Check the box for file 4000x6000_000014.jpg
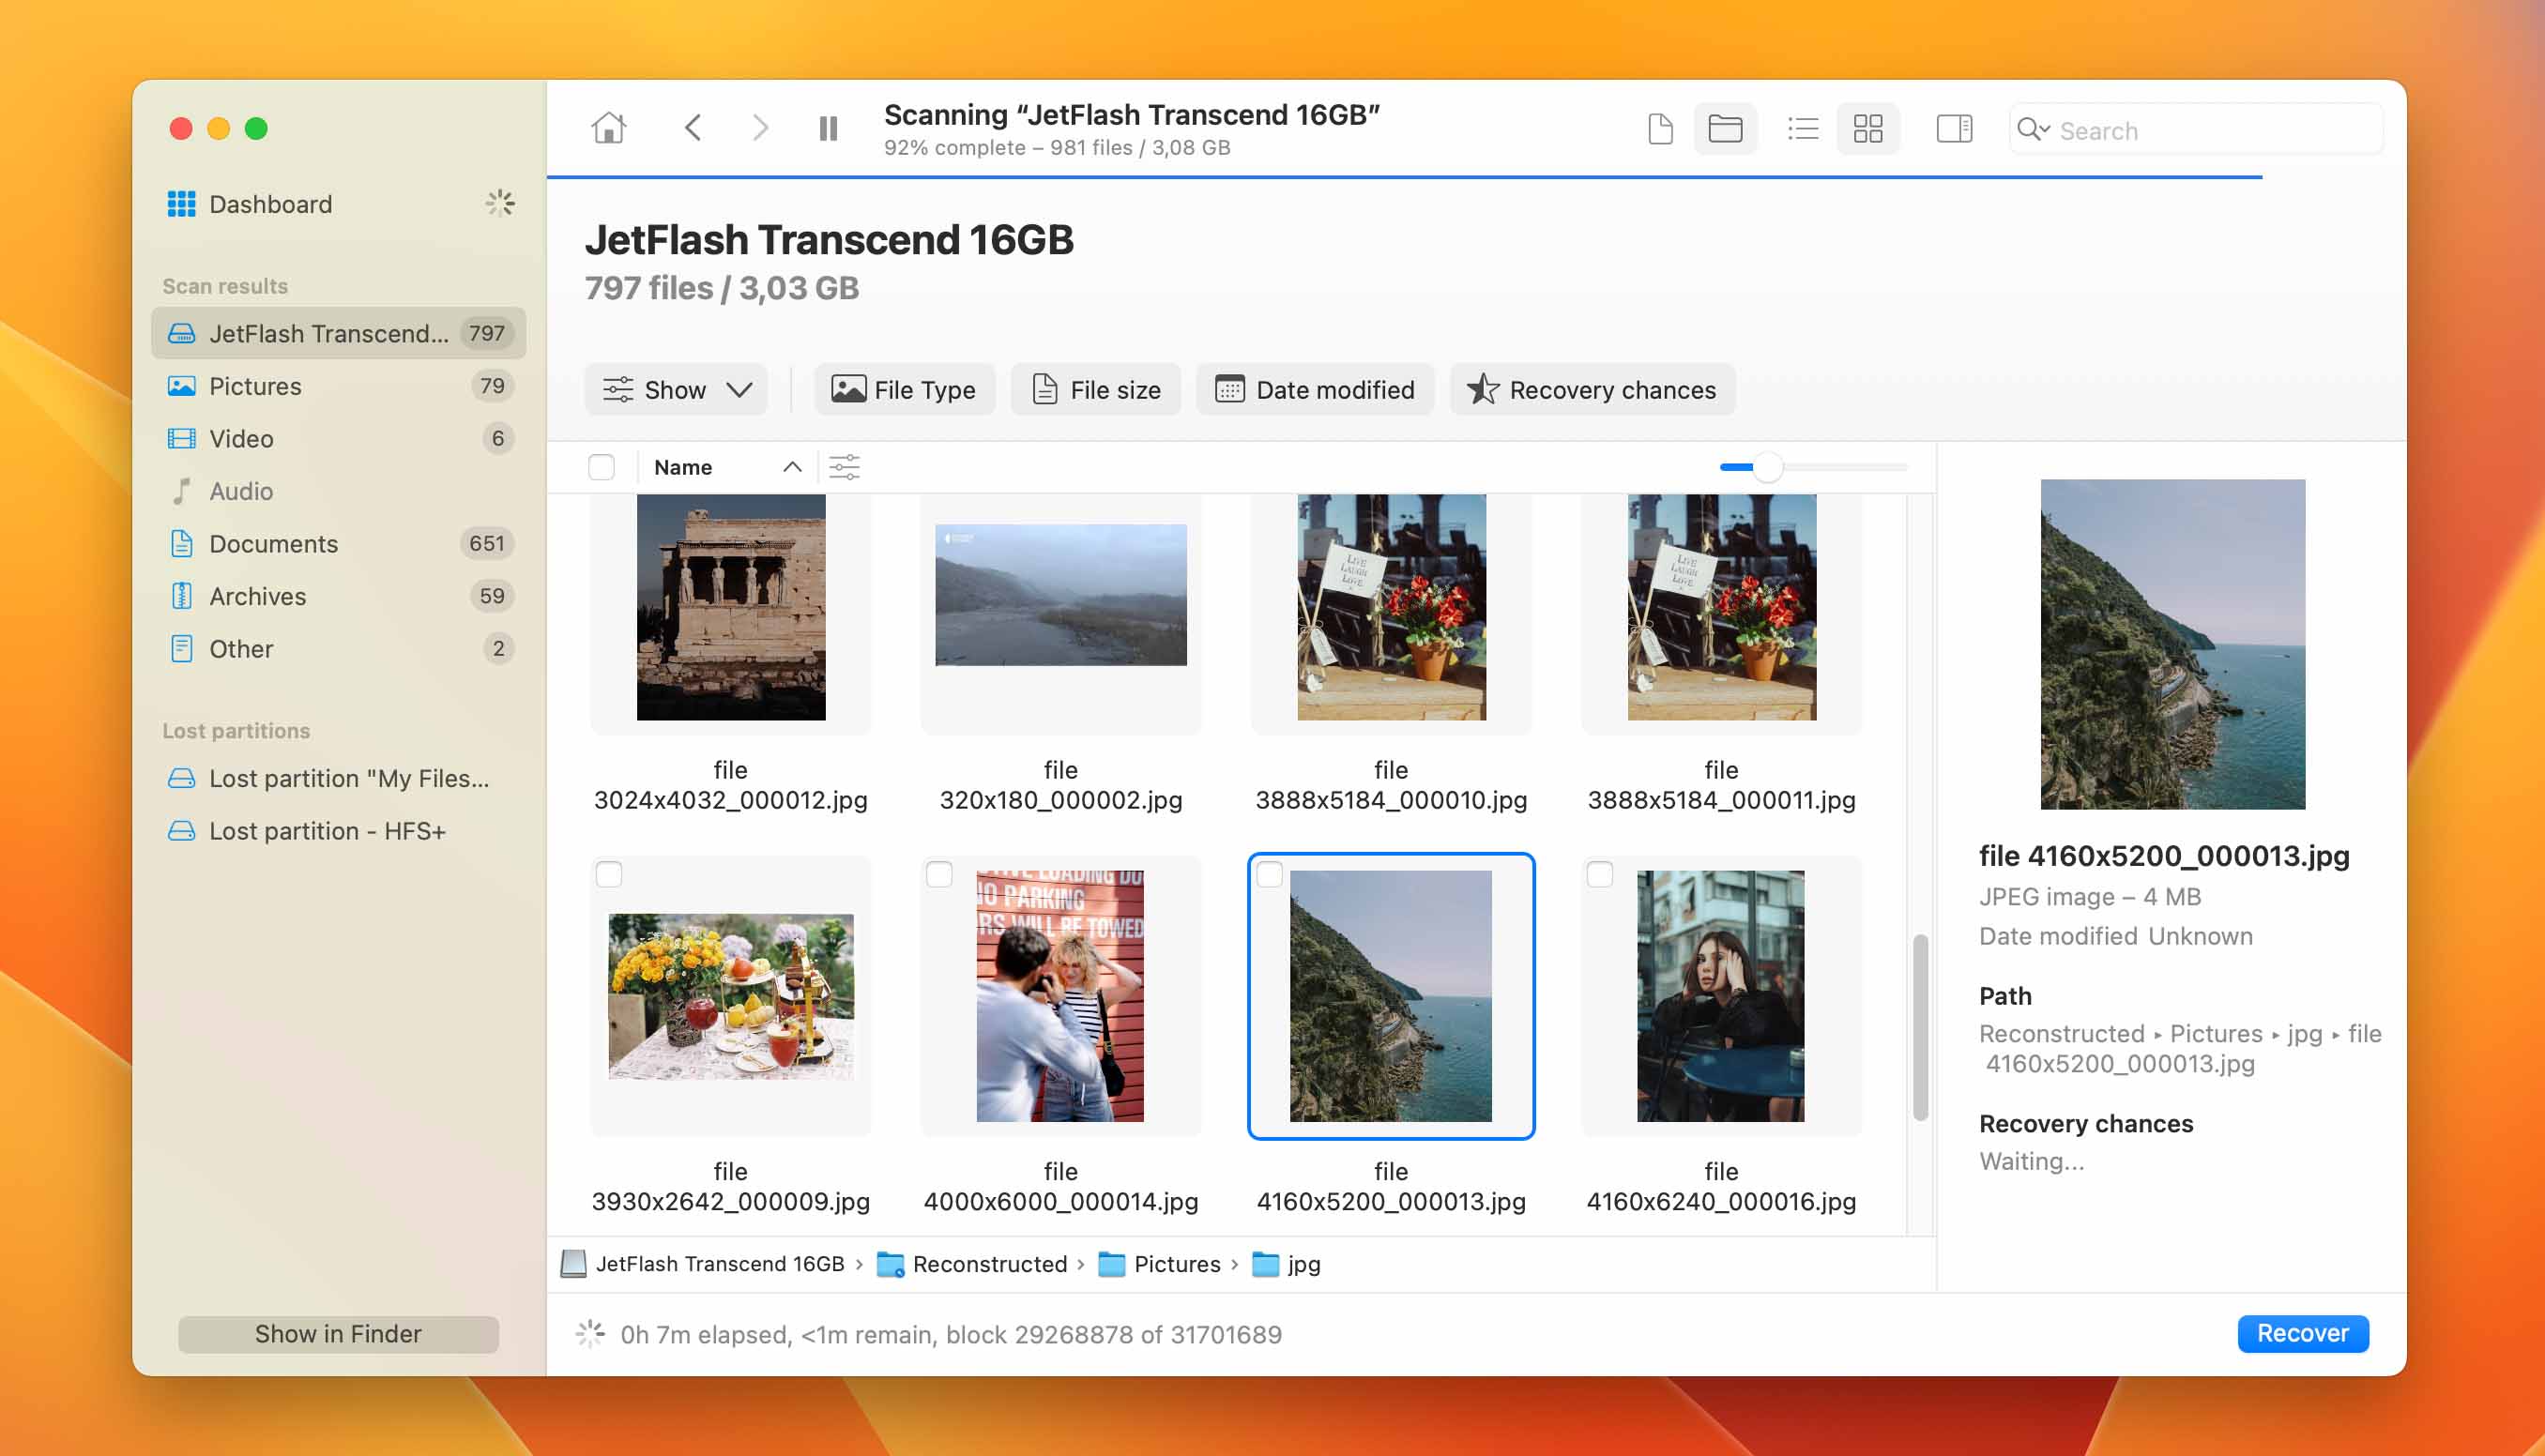2545x1456 pixels. click(939, 874)
